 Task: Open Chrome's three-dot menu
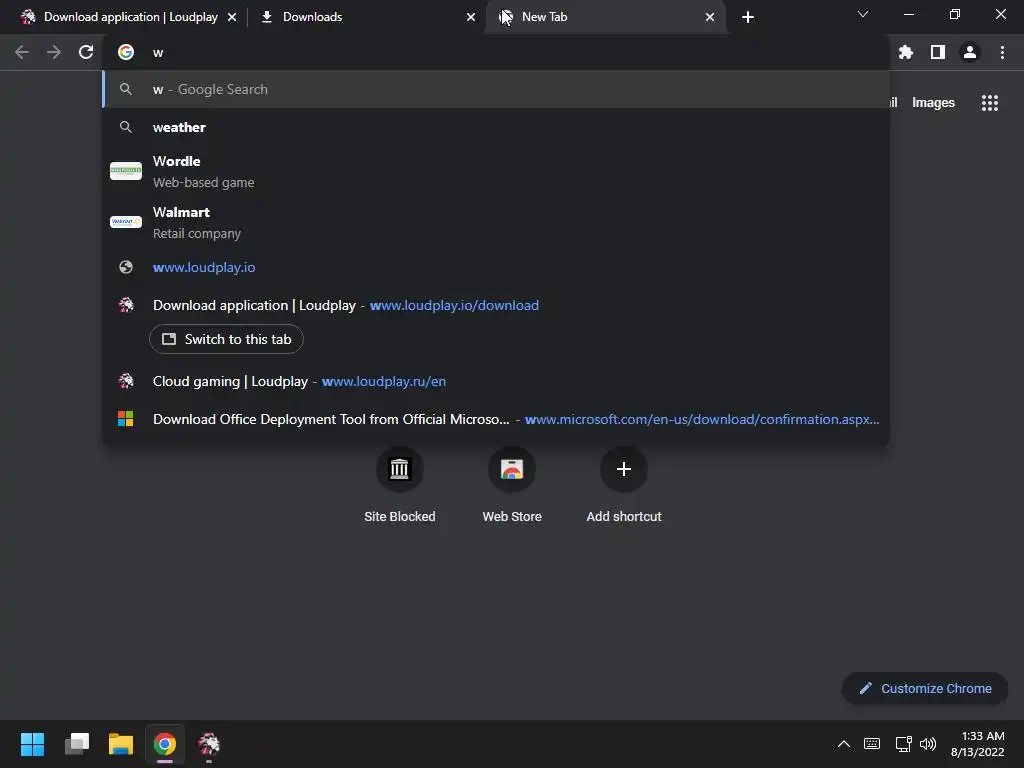pos(1002,52)
